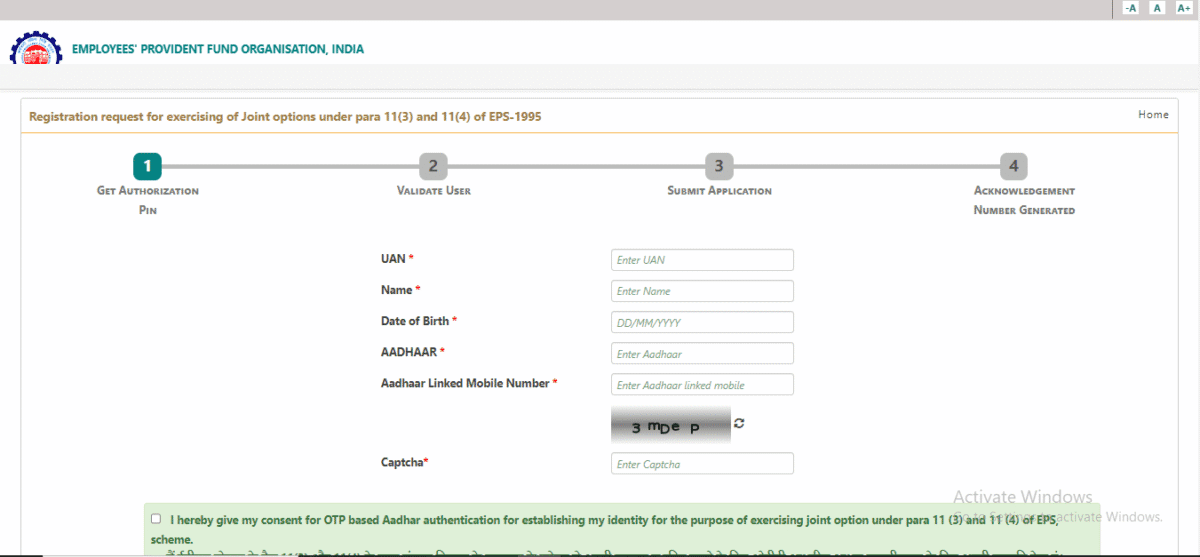This screenshot has width=1200, height=557.
Task: Select step 4 Acknowledgement Number Generated
Action: (1013, 166)
